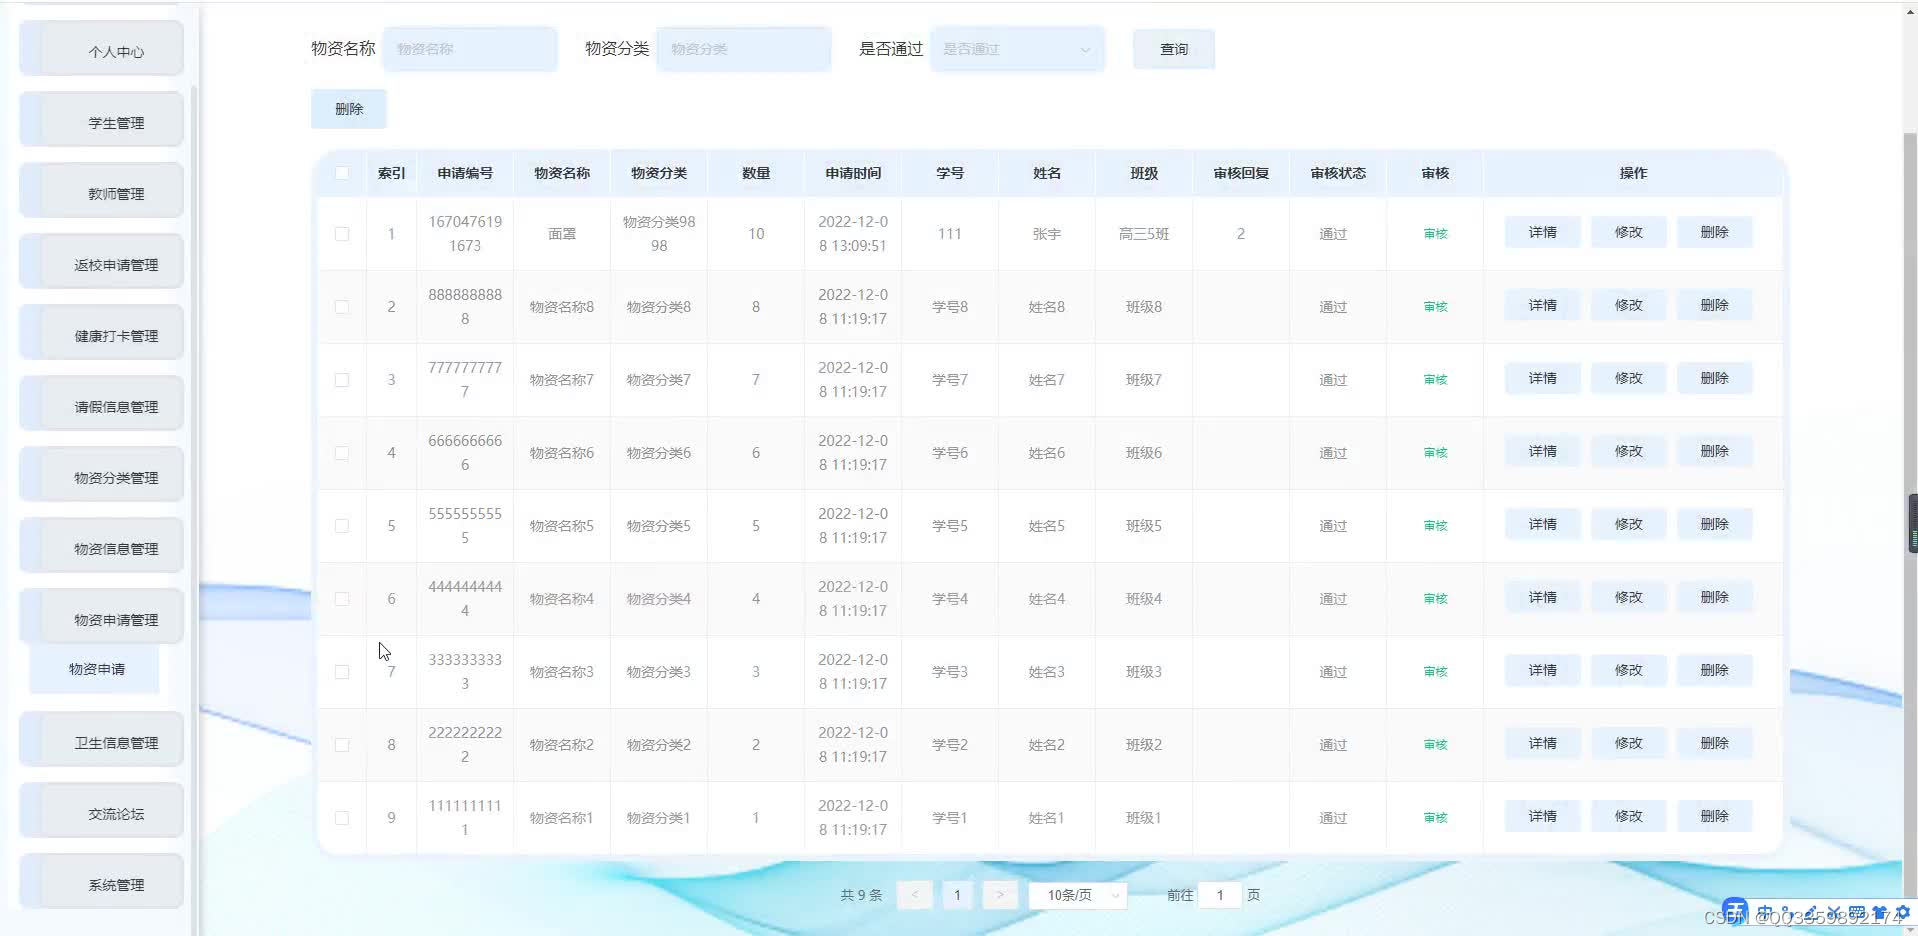Tick the 物资名称6 row checkbox
The width and height of the screenshot is (1918, 936).
[x=342, y=453]
